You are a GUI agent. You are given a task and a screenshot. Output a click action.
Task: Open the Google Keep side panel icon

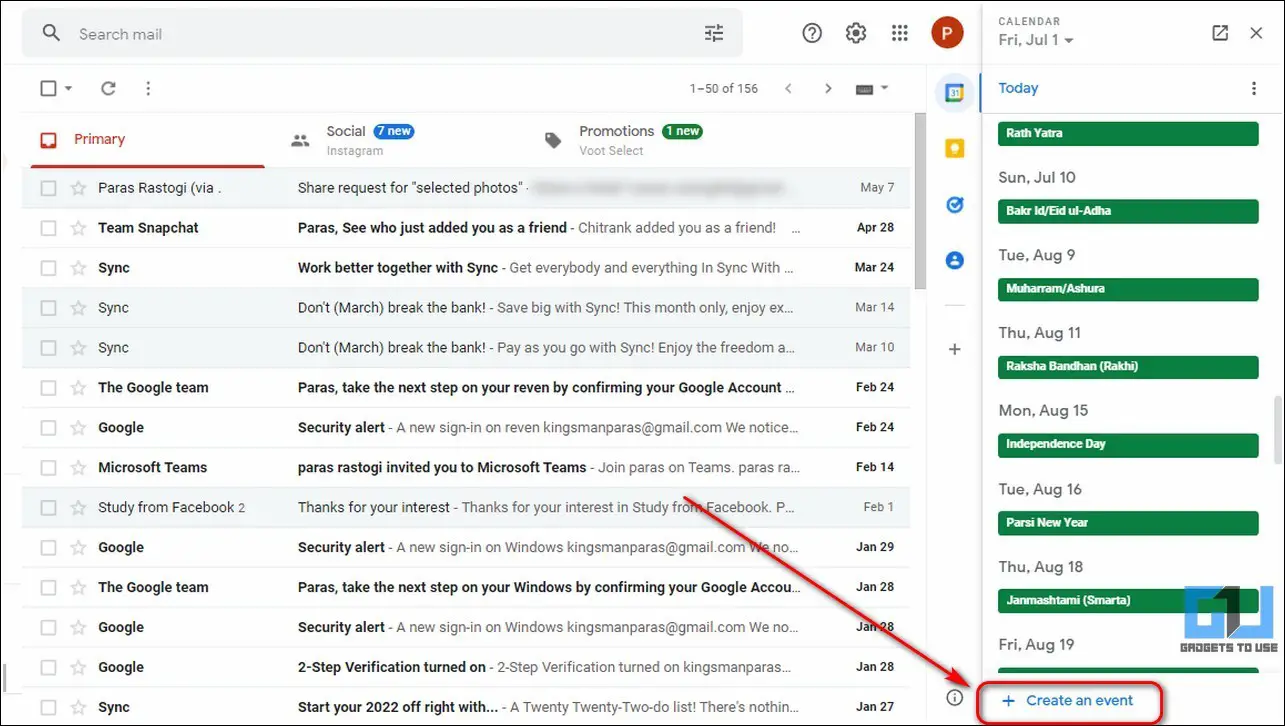coord(954,148)
